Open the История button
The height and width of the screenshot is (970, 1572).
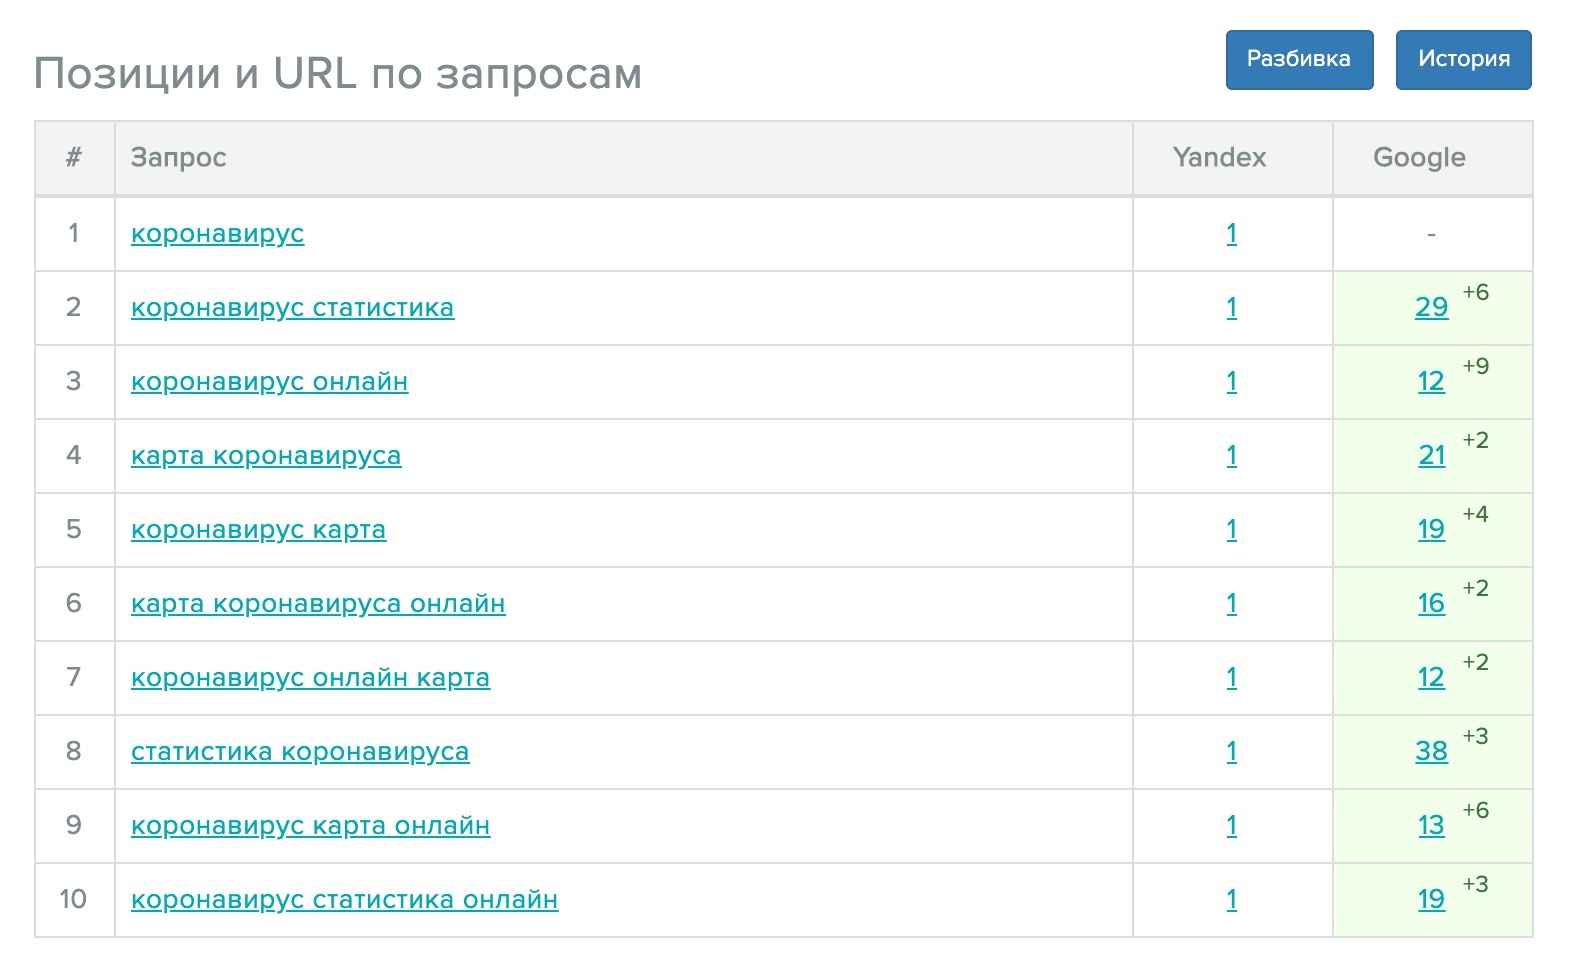pyautogui.click(x=1463, y=60)
